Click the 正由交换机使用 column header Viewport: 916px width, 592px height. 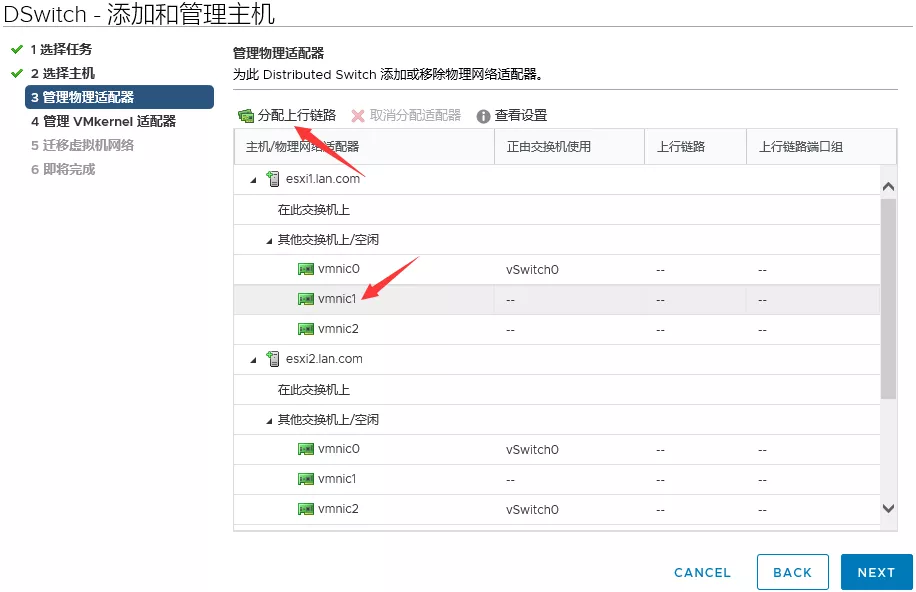[549, 147]
